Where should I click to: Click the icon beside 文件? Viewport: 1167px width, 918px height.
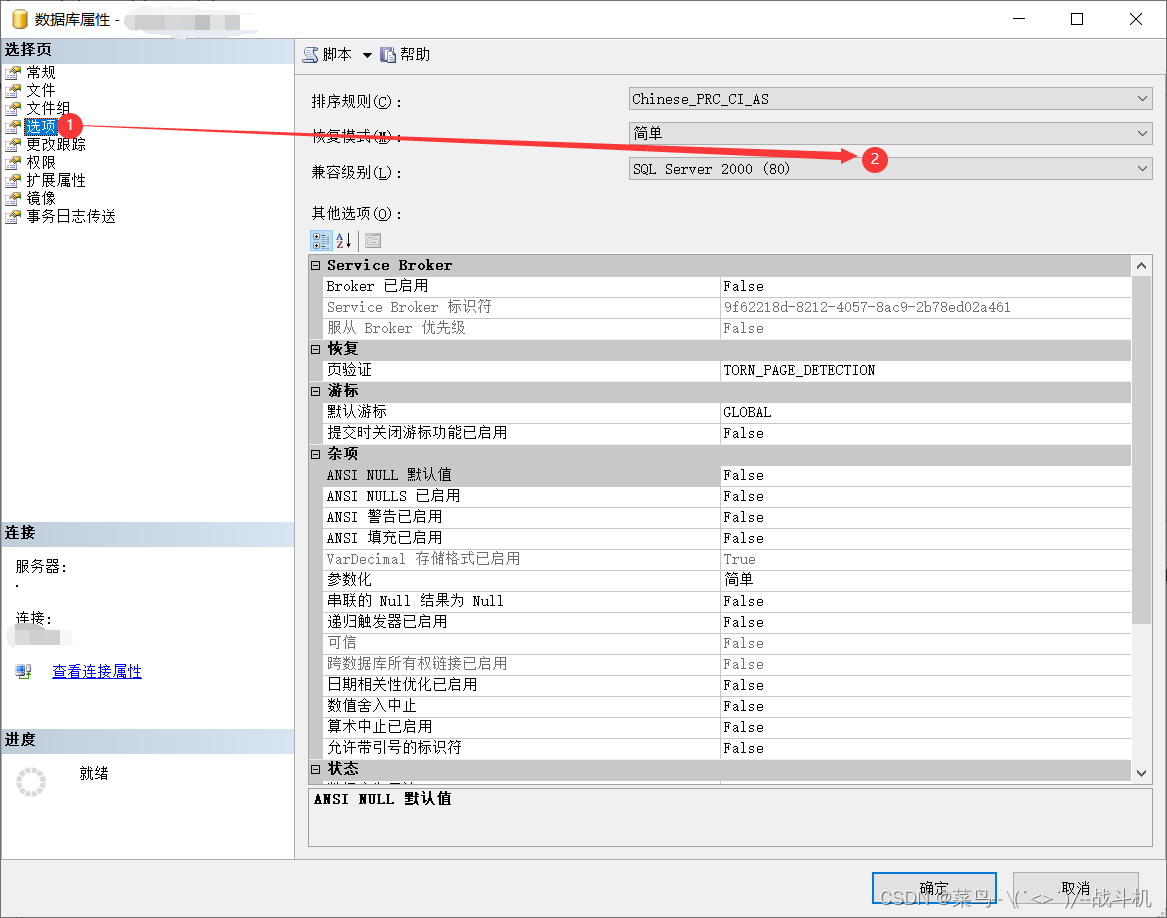point(13,91)
